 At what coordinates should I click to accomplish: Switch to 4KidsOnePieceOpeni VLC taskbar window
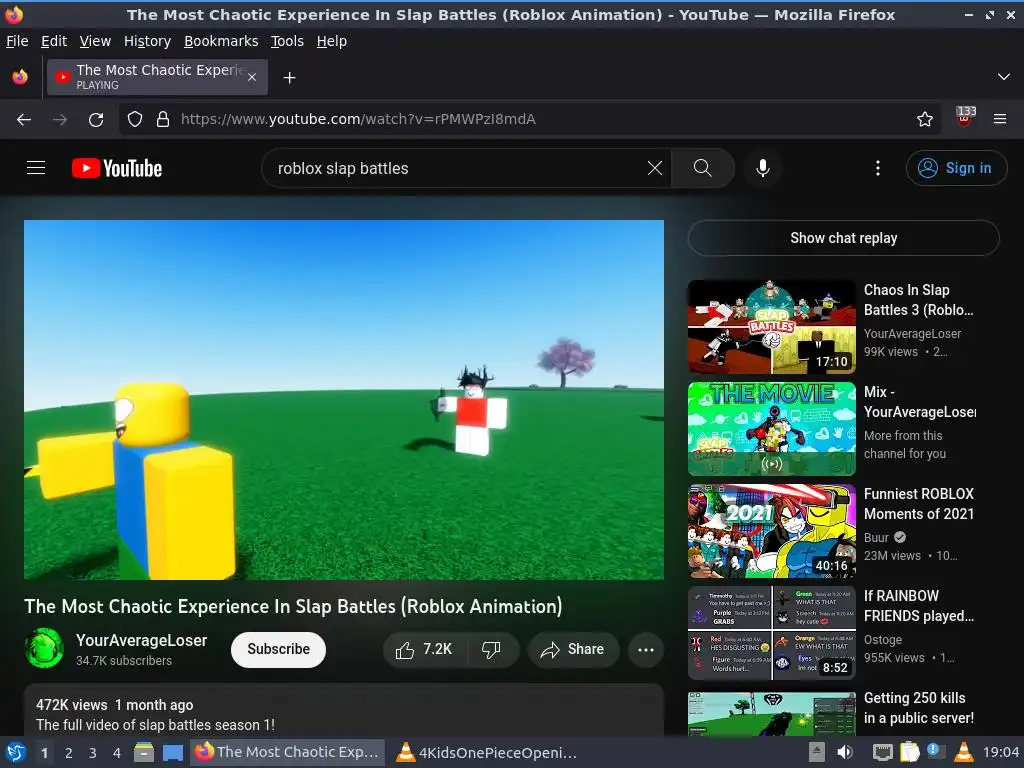(487, 752)
